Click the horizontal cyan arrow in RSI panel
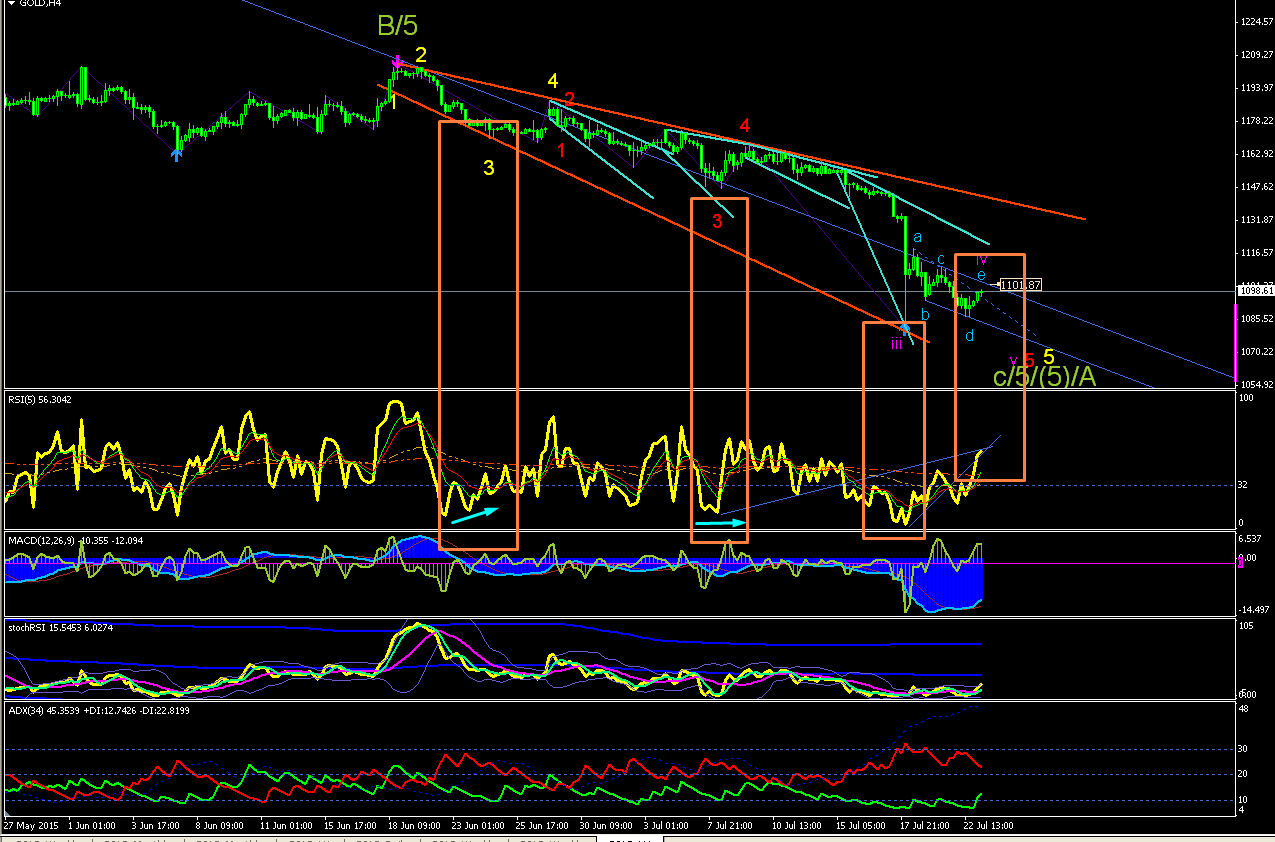This screenshot has height=842, width=1275. [x=720, y=522]
